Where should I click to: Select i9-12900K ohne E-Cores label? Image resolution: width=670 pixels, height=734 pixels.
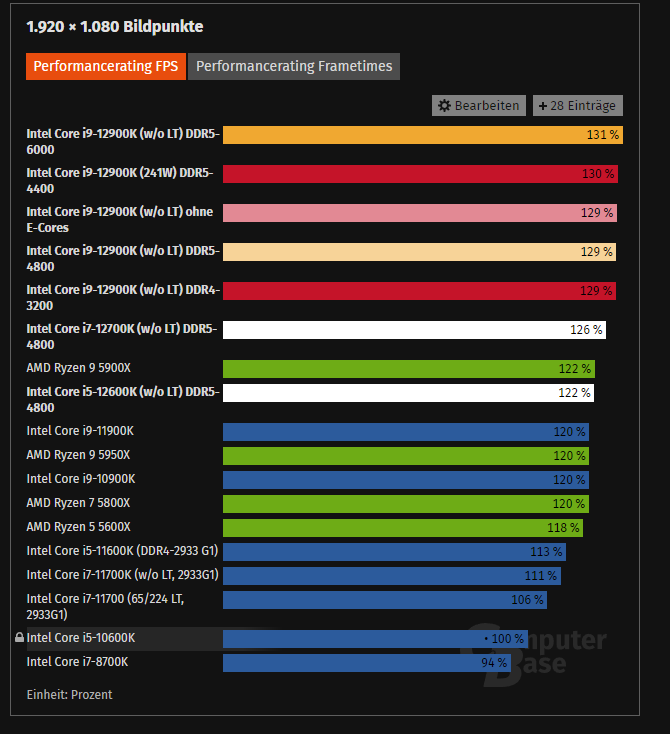120,220
